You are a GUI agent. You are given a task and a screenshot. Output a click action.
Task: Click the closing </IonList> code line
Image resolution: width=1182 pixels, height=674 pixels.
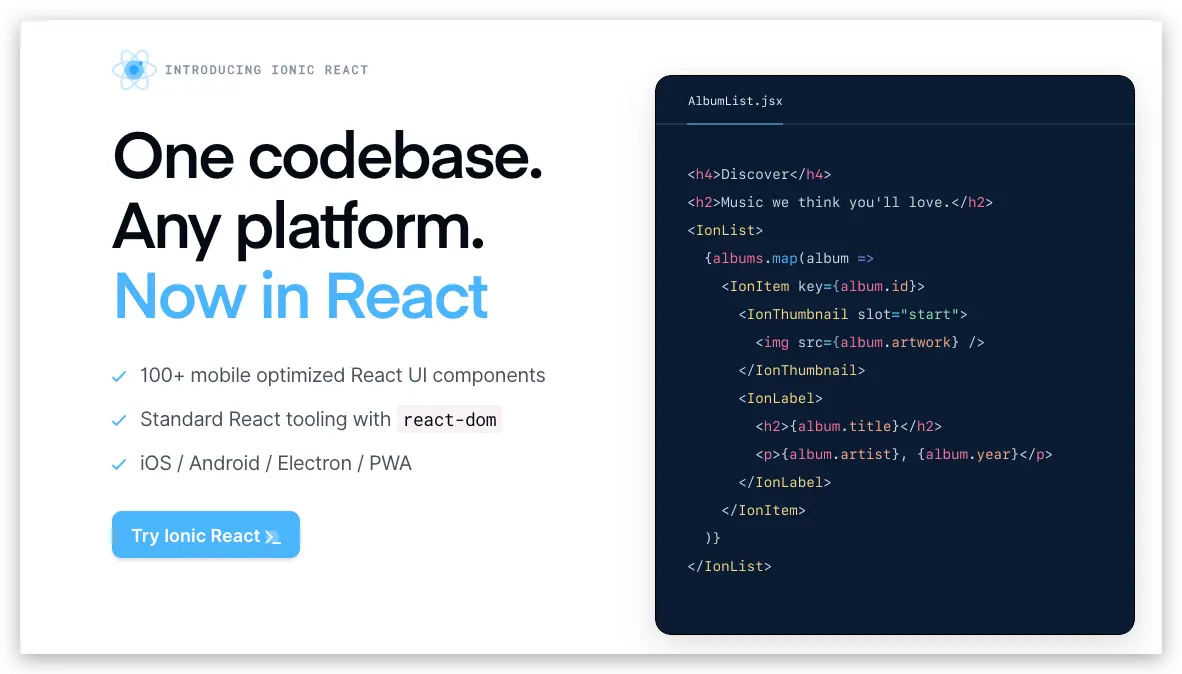click(x=729, y=566)
